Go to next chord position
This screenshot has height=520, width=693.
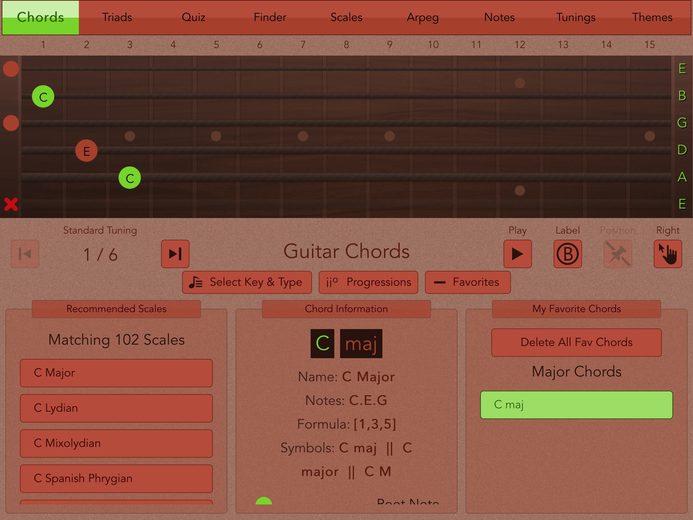tap(175, 254)
